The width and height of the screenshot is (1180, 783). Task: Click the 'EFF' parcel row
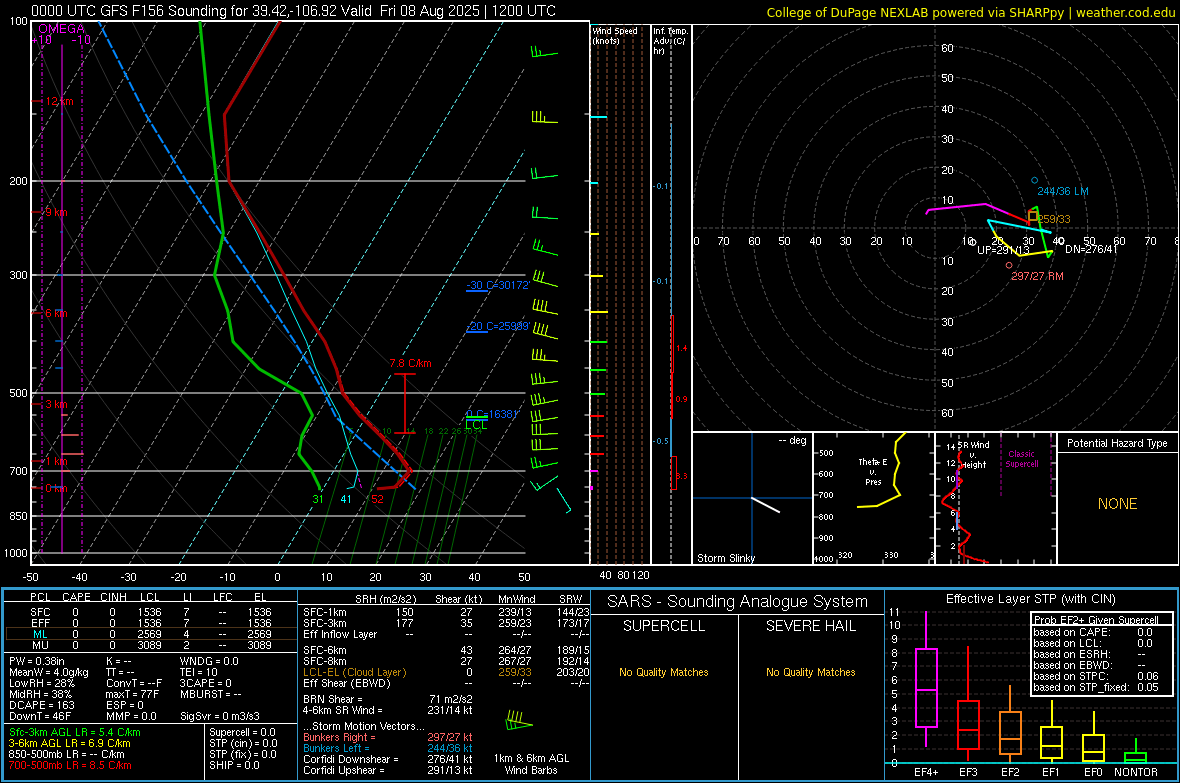pos(151,623)
